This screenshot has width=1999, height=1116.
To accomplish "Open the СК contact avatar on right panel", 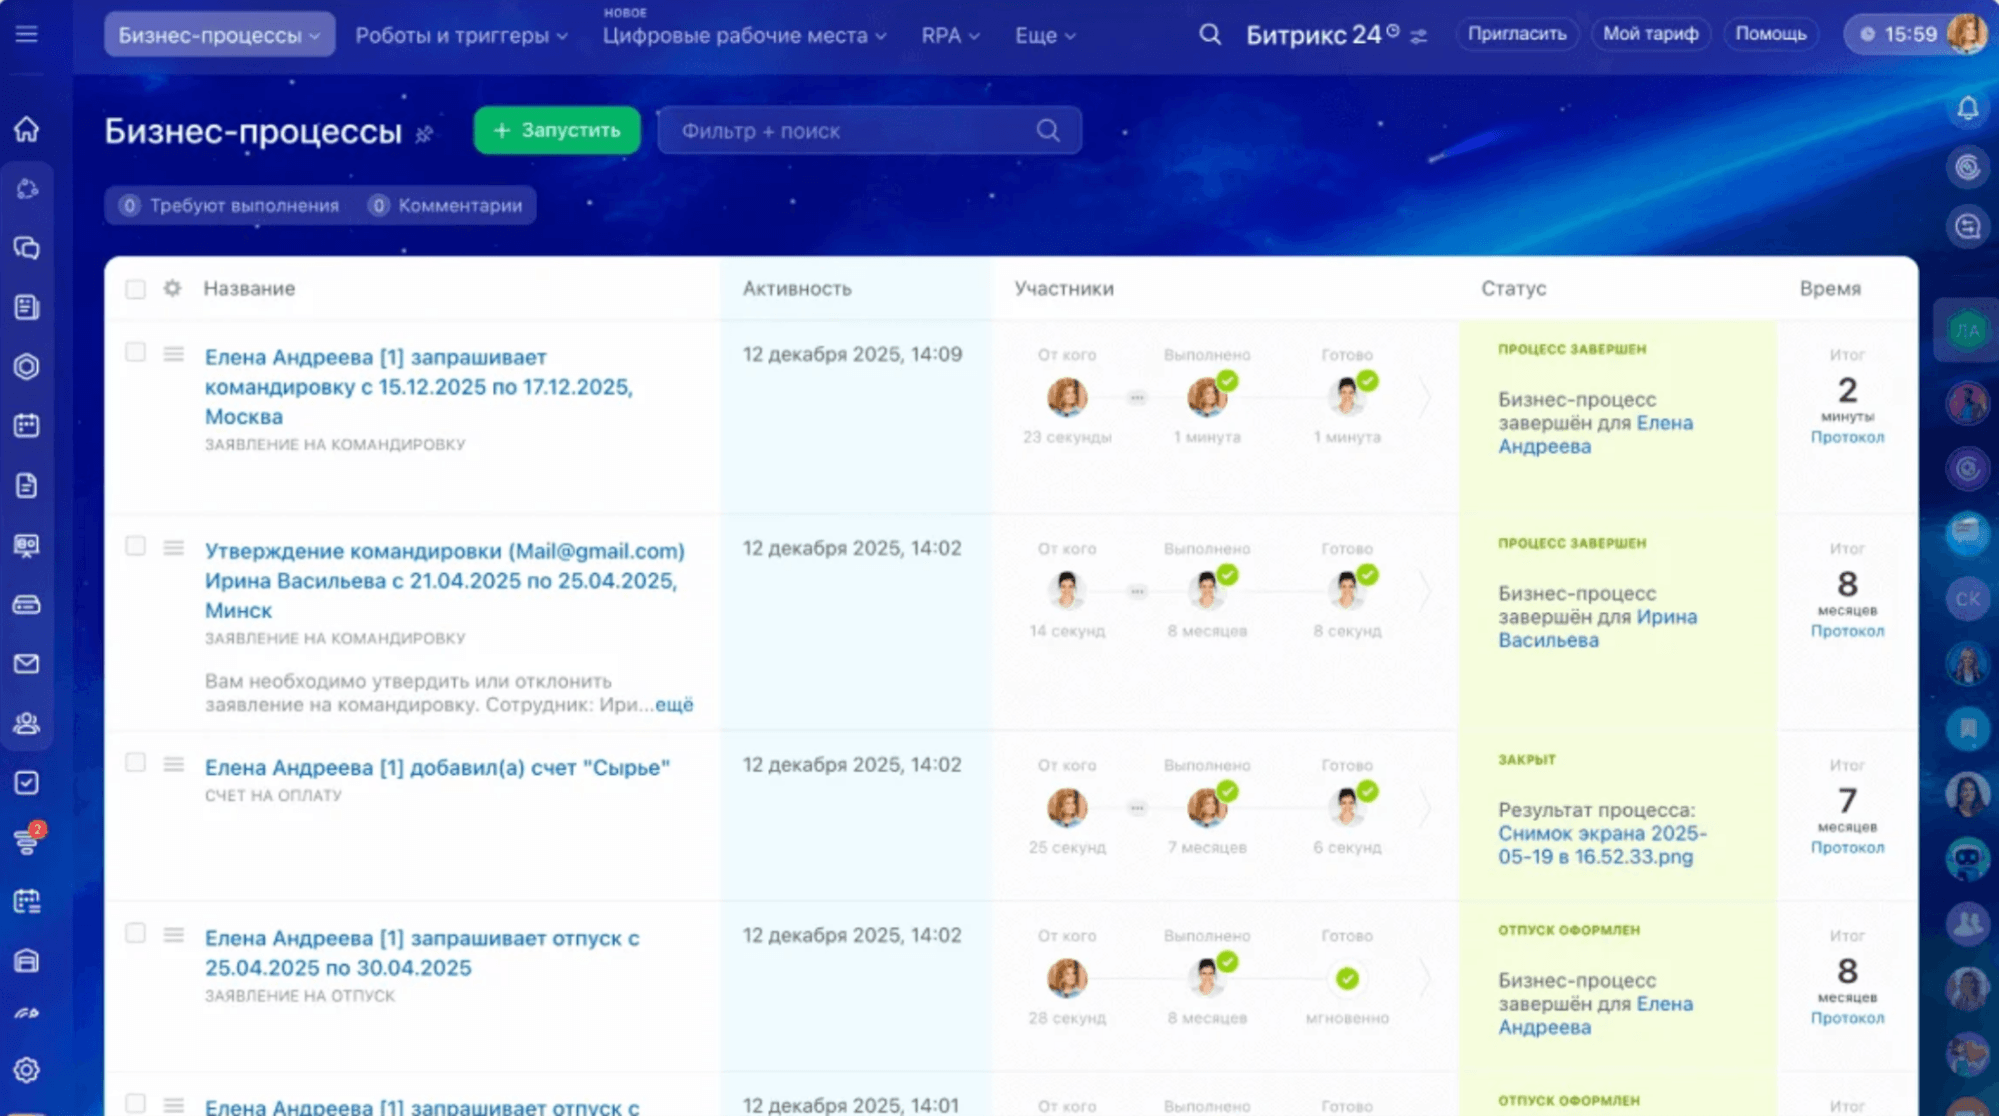I will [1967, 599].
